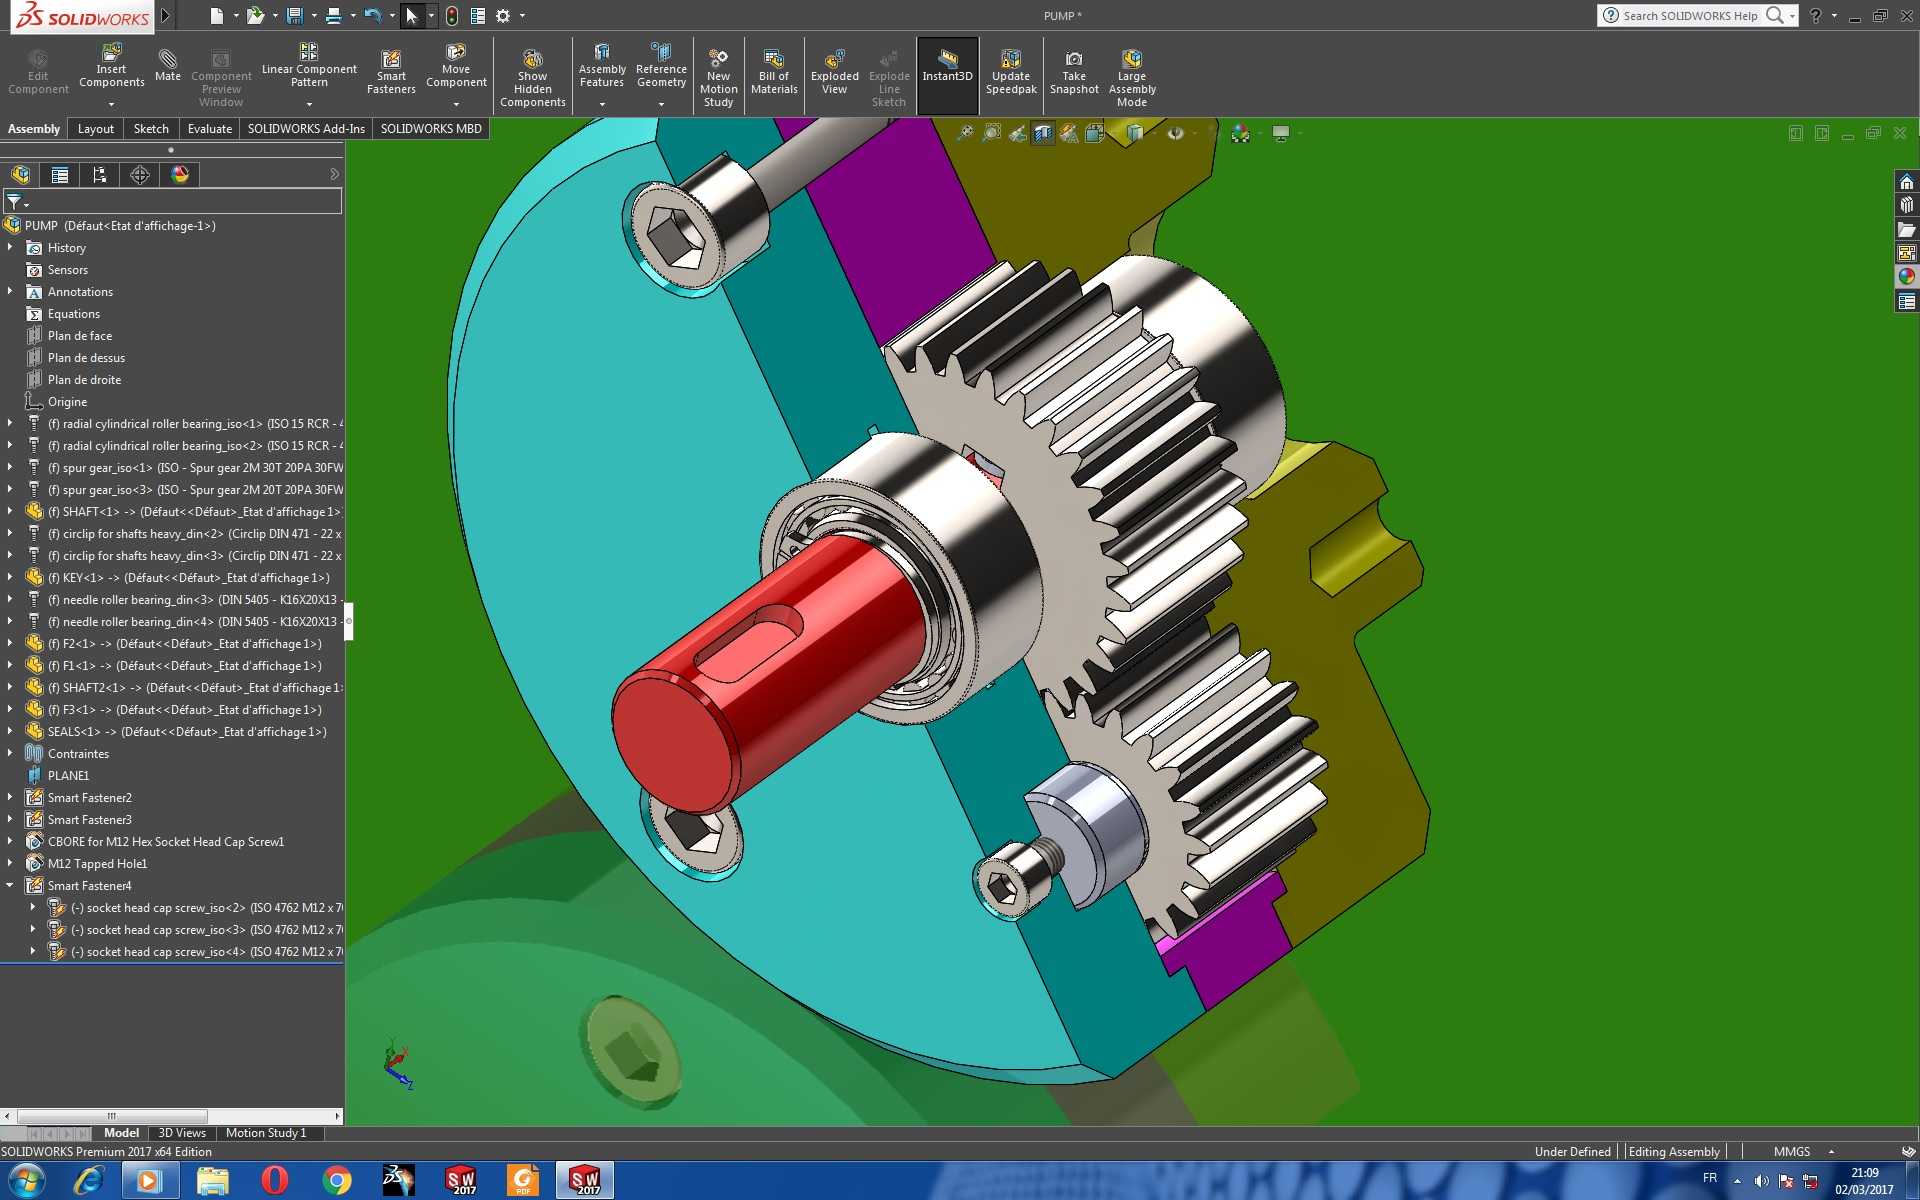1920x1200 pixels.
Task: Expand the Contraintes folder
Action: click(10, 753)
